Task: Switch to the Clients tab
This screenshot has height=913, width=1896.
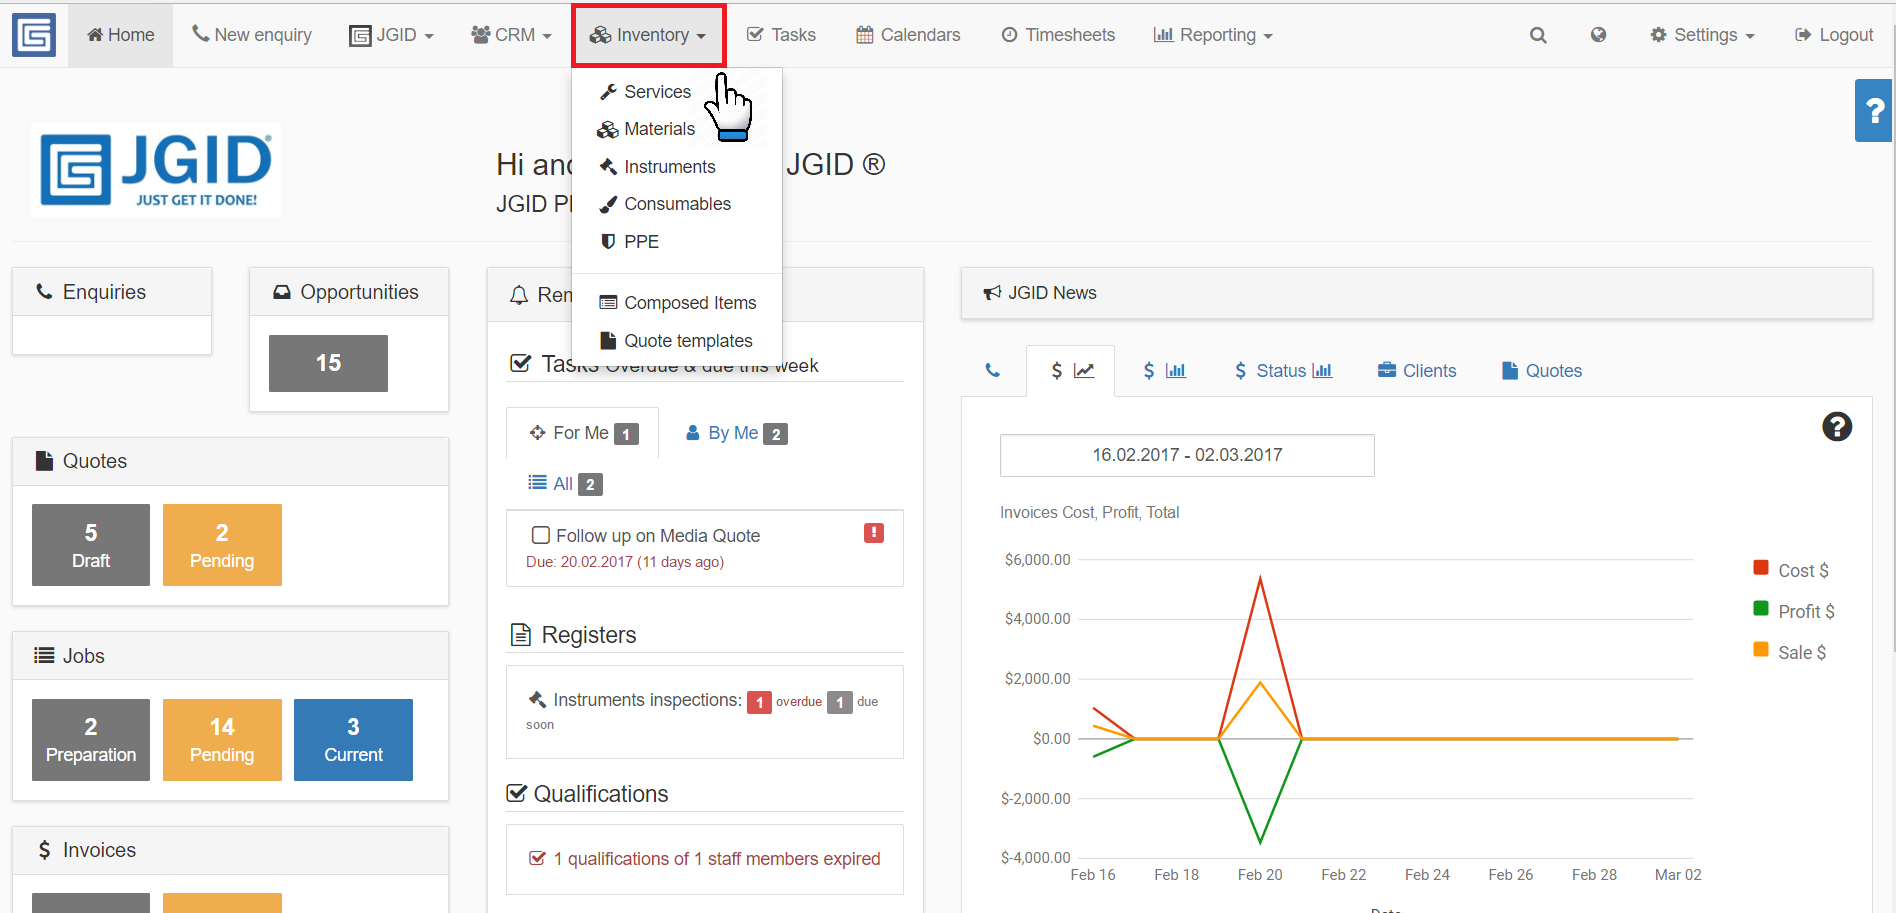Action: point(1417,371)
